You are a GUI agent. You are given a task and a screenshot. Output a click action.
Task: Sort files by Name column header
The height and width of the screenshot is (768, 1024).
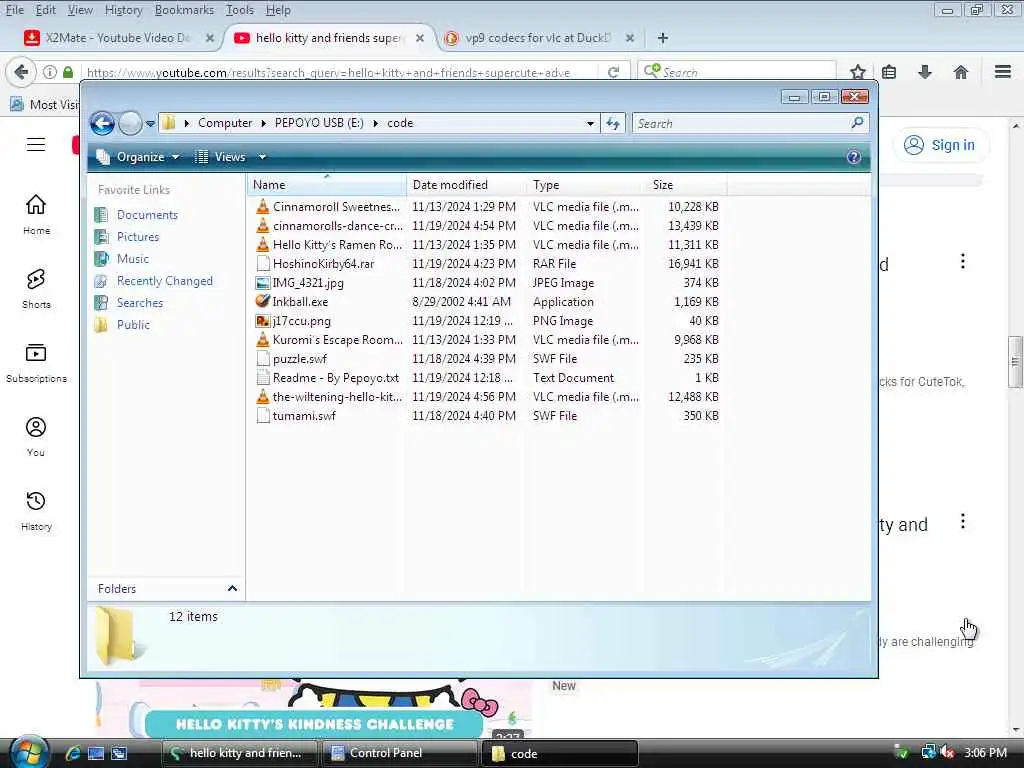(327, 185)
